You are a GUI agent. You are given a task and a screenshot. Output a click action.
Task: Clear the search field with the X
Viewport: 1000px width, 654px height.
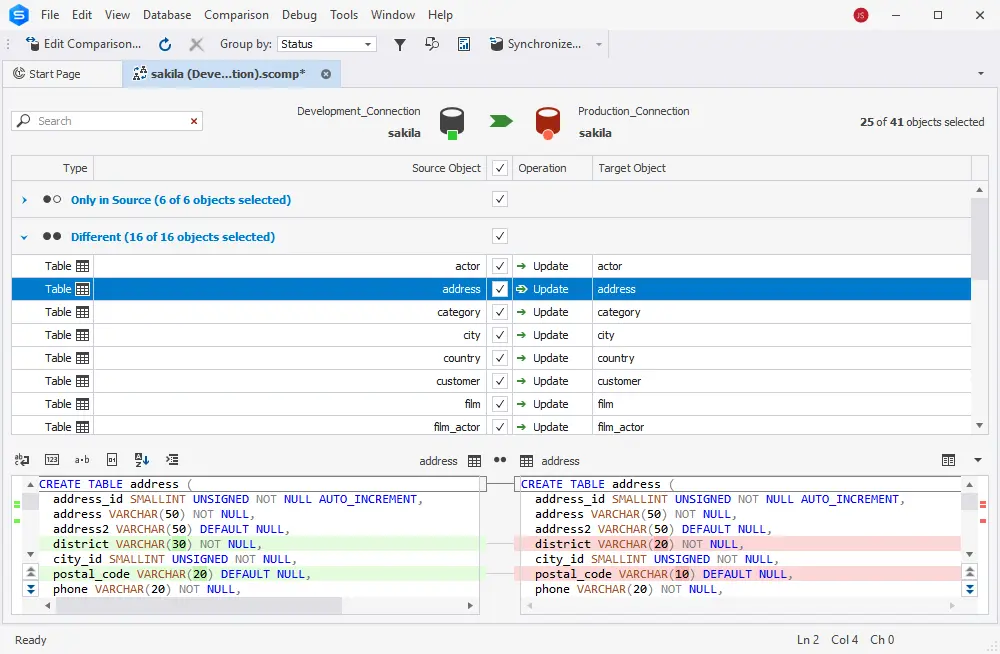(x=195, y=120)
